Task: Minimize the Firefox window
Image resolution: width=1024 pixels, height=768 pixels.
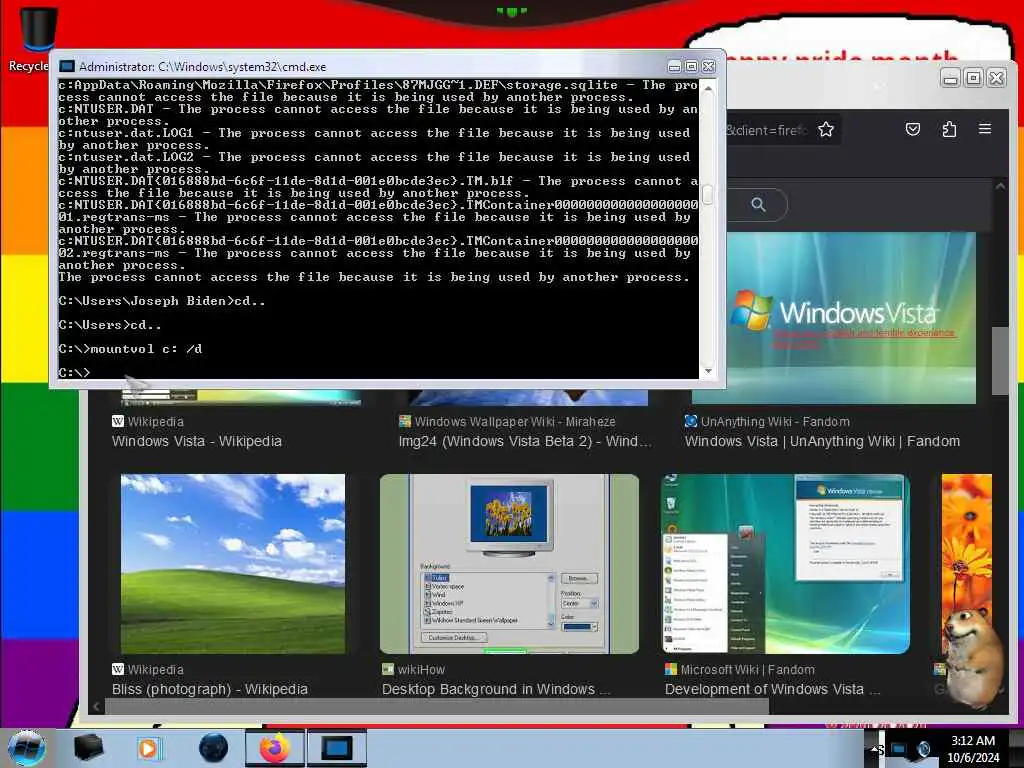Action: tap(951, 78)
